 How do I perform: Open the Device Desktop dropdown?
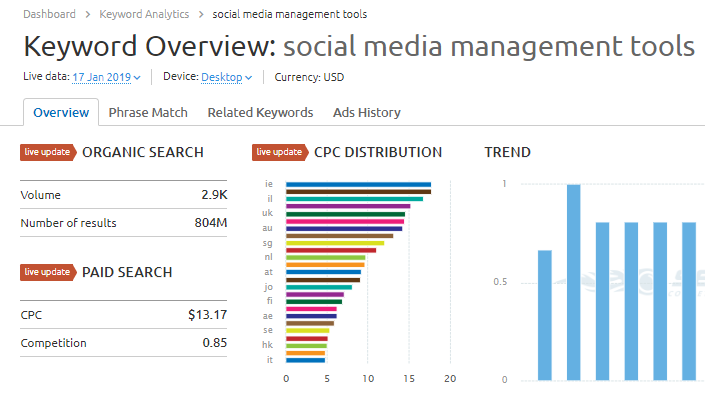click(226, 77)
